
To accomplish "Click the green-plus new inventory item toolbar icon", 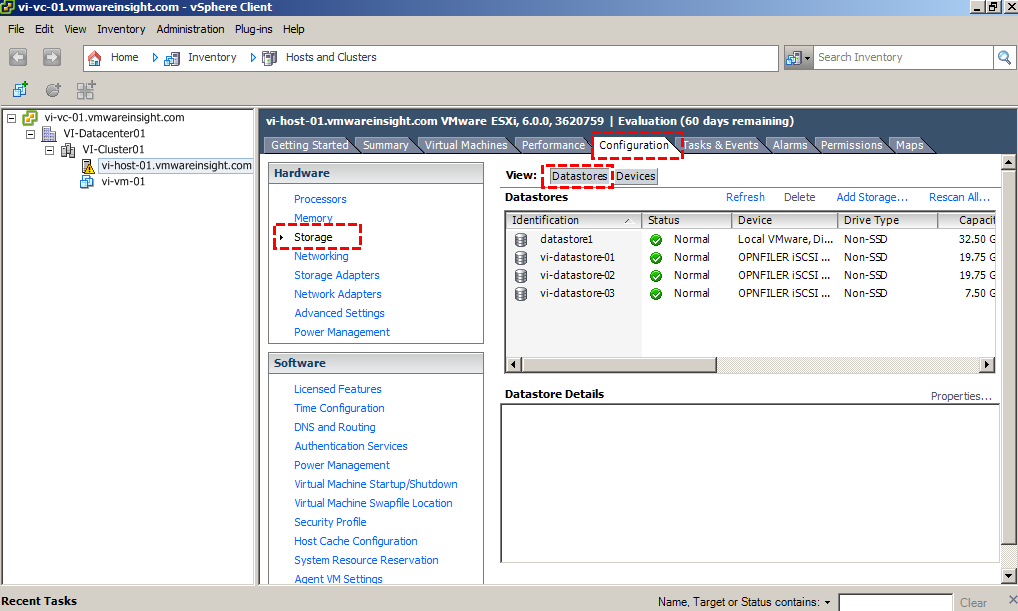I will [x=20, y=89].
